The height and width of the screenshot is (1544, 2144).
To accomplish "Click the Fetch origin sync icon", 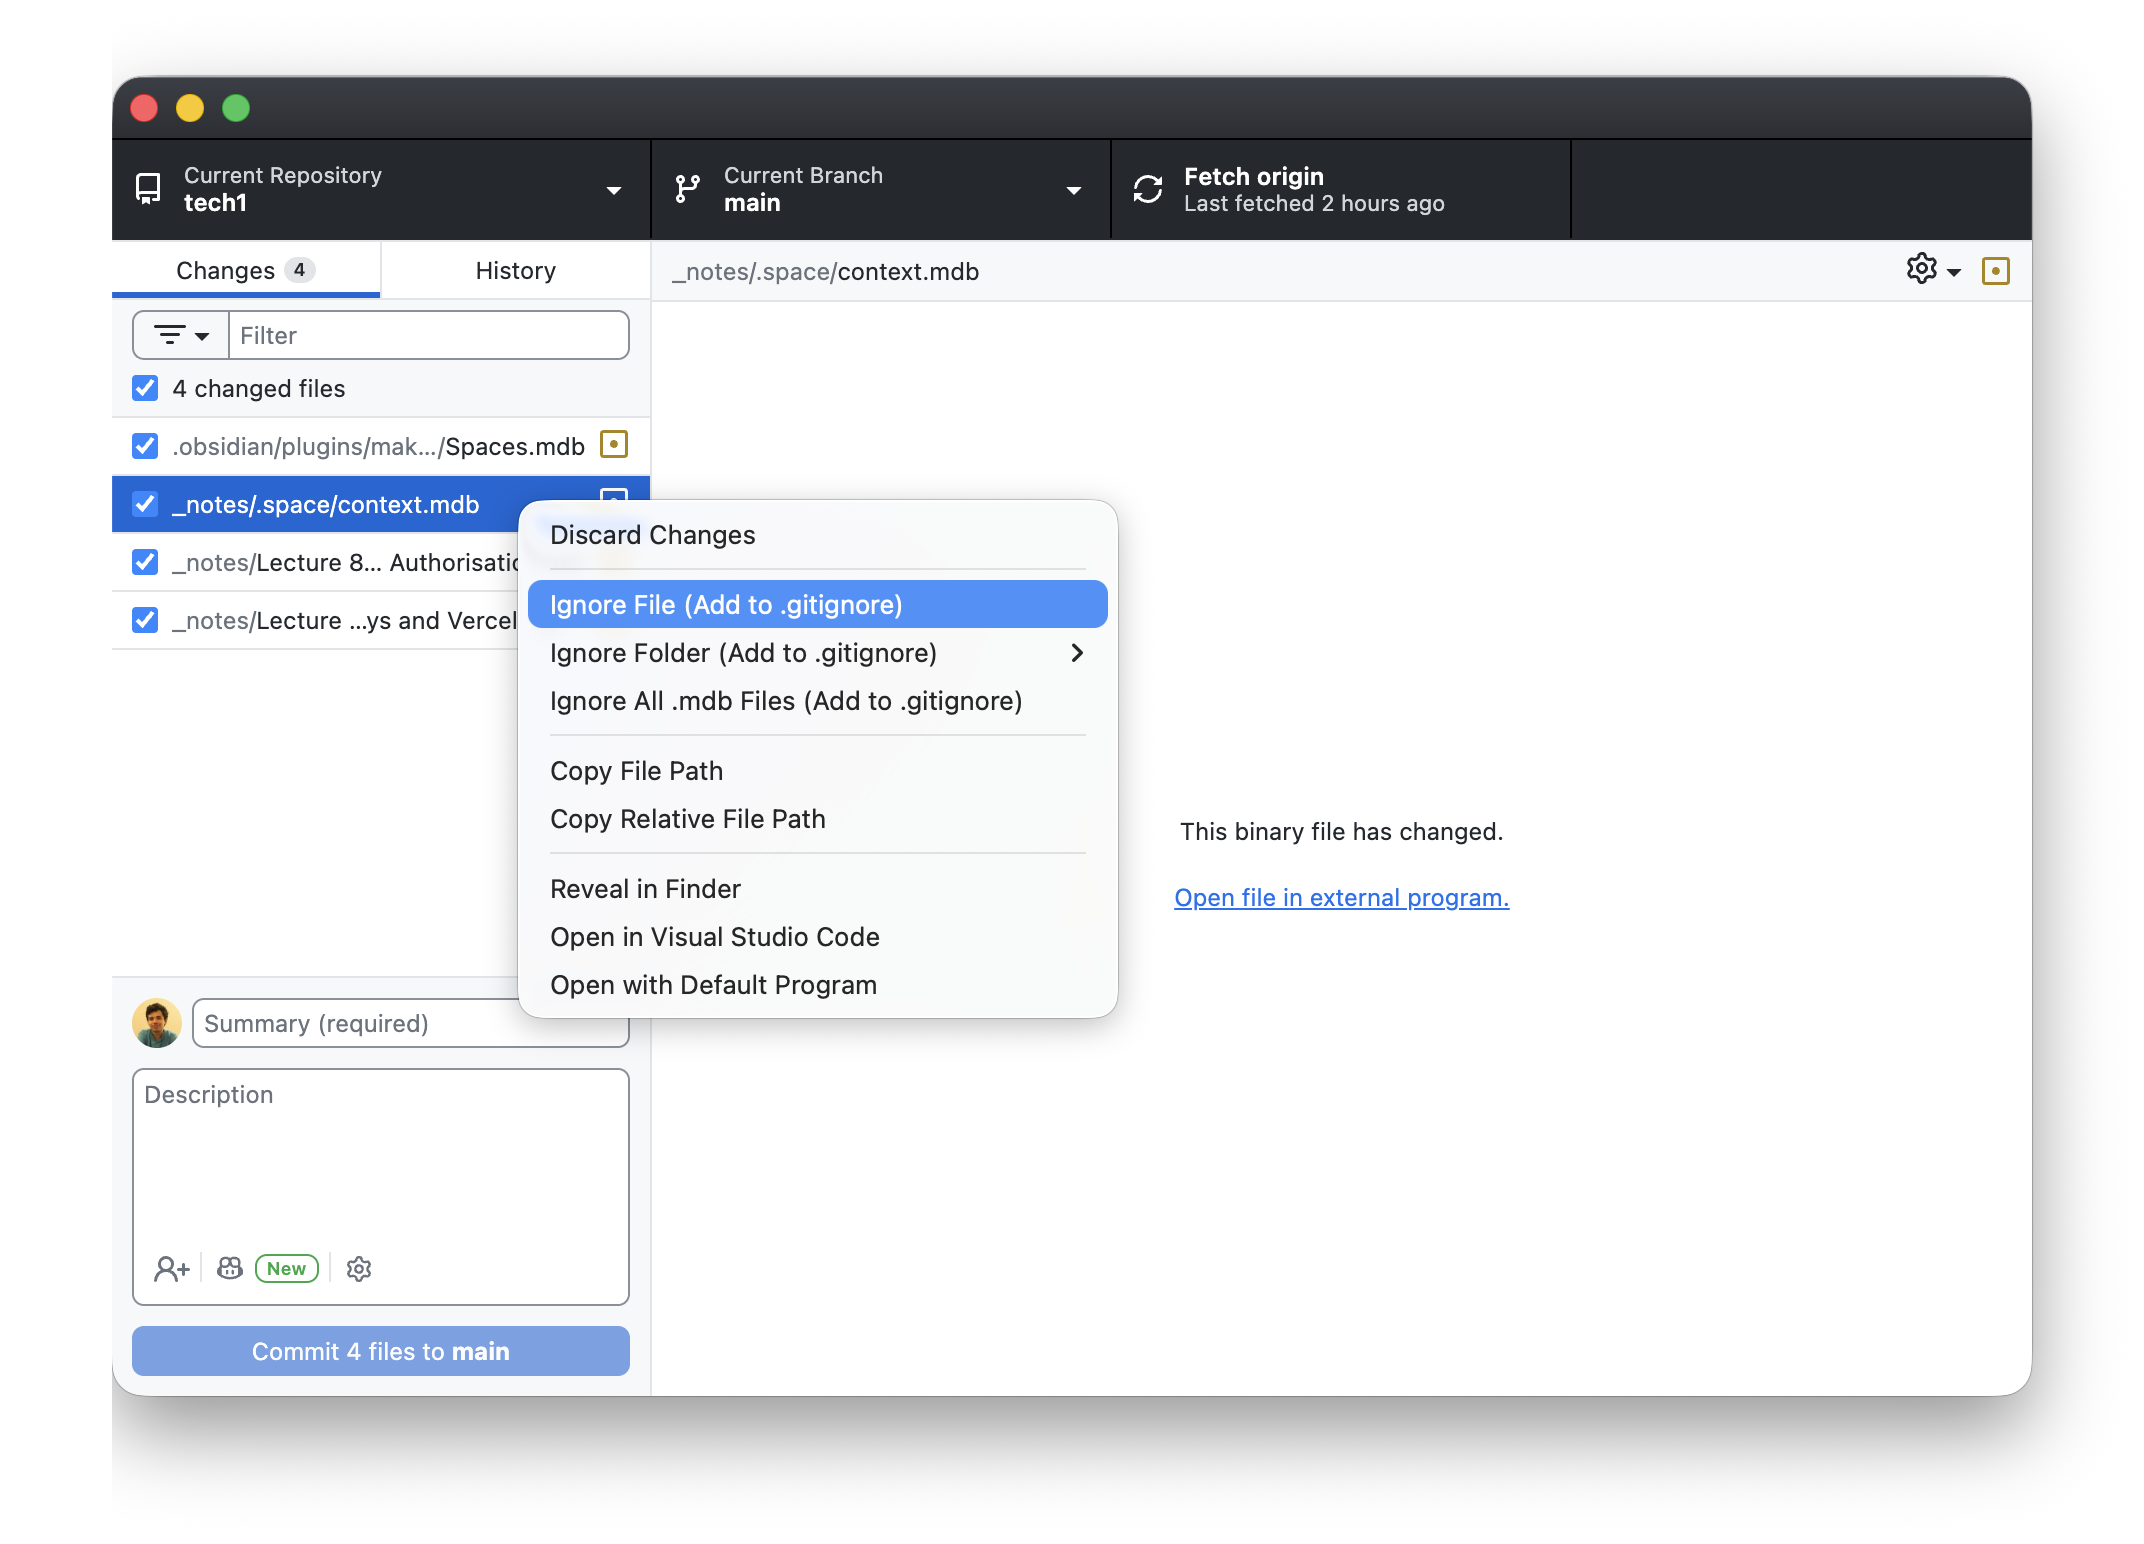I will click(x=1148, y=189).
